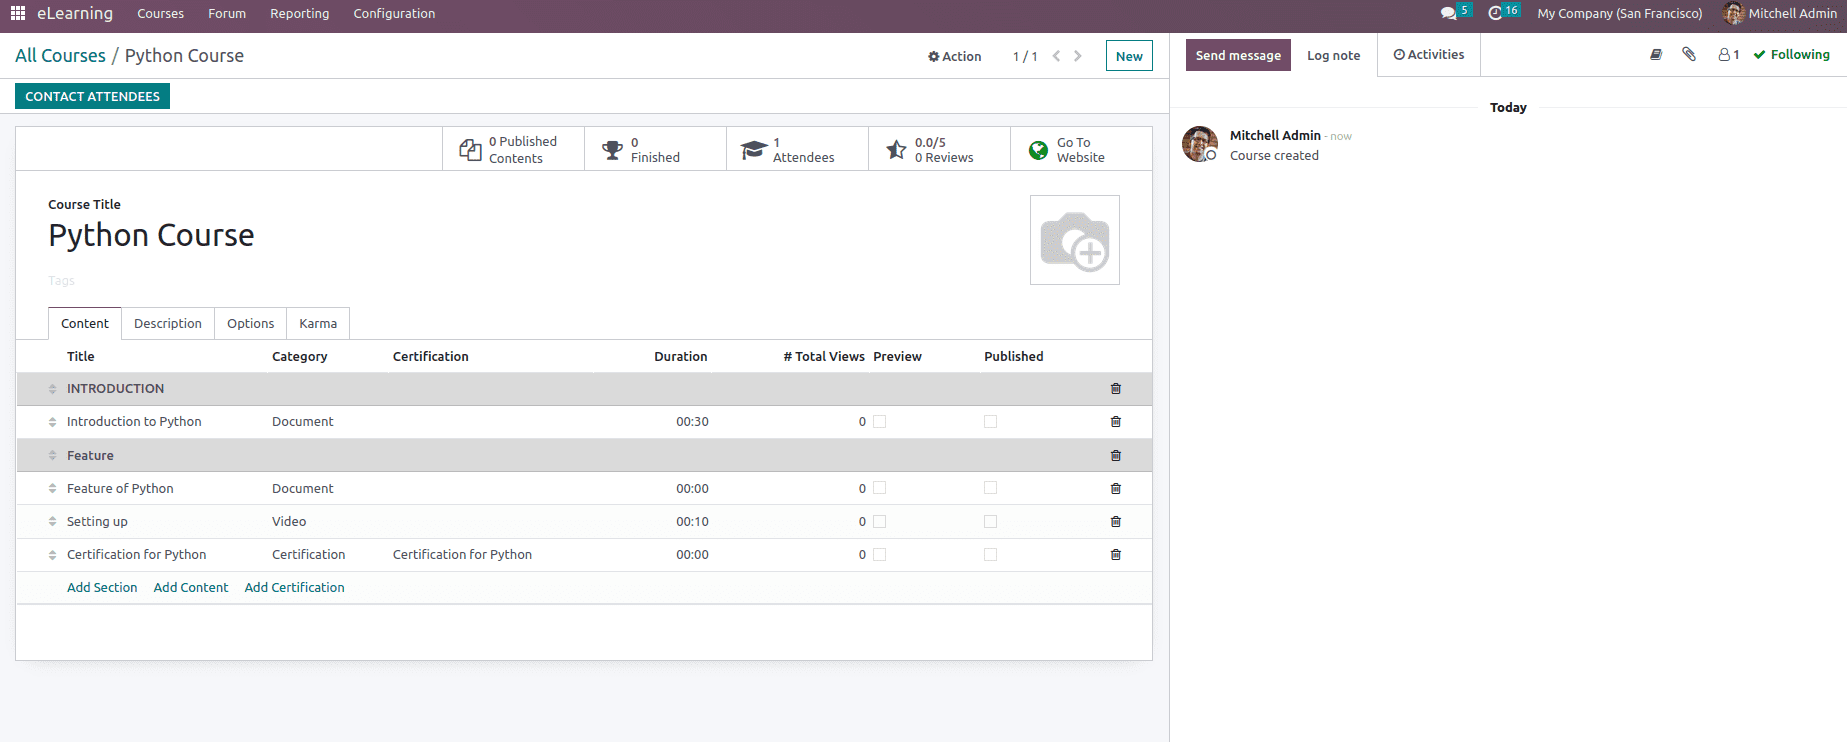This screenshot has height=742, width=1847.
Task: Toggle Preview checkbox for Setting up
Action: (880, 522)
